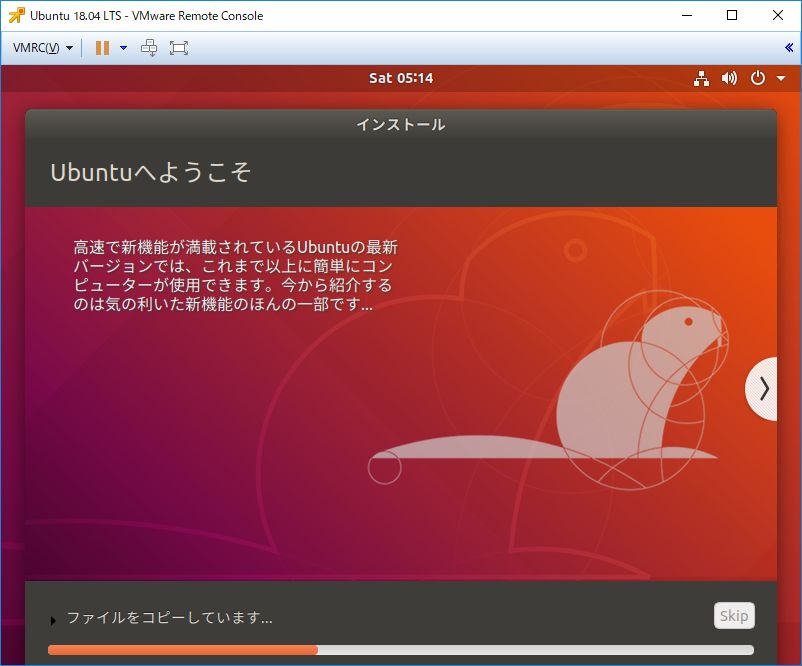The image size is (802, 666).
Task: Click the ファイルをコピーしています status text
Action: pyautogui.click(x=170, y=617)
